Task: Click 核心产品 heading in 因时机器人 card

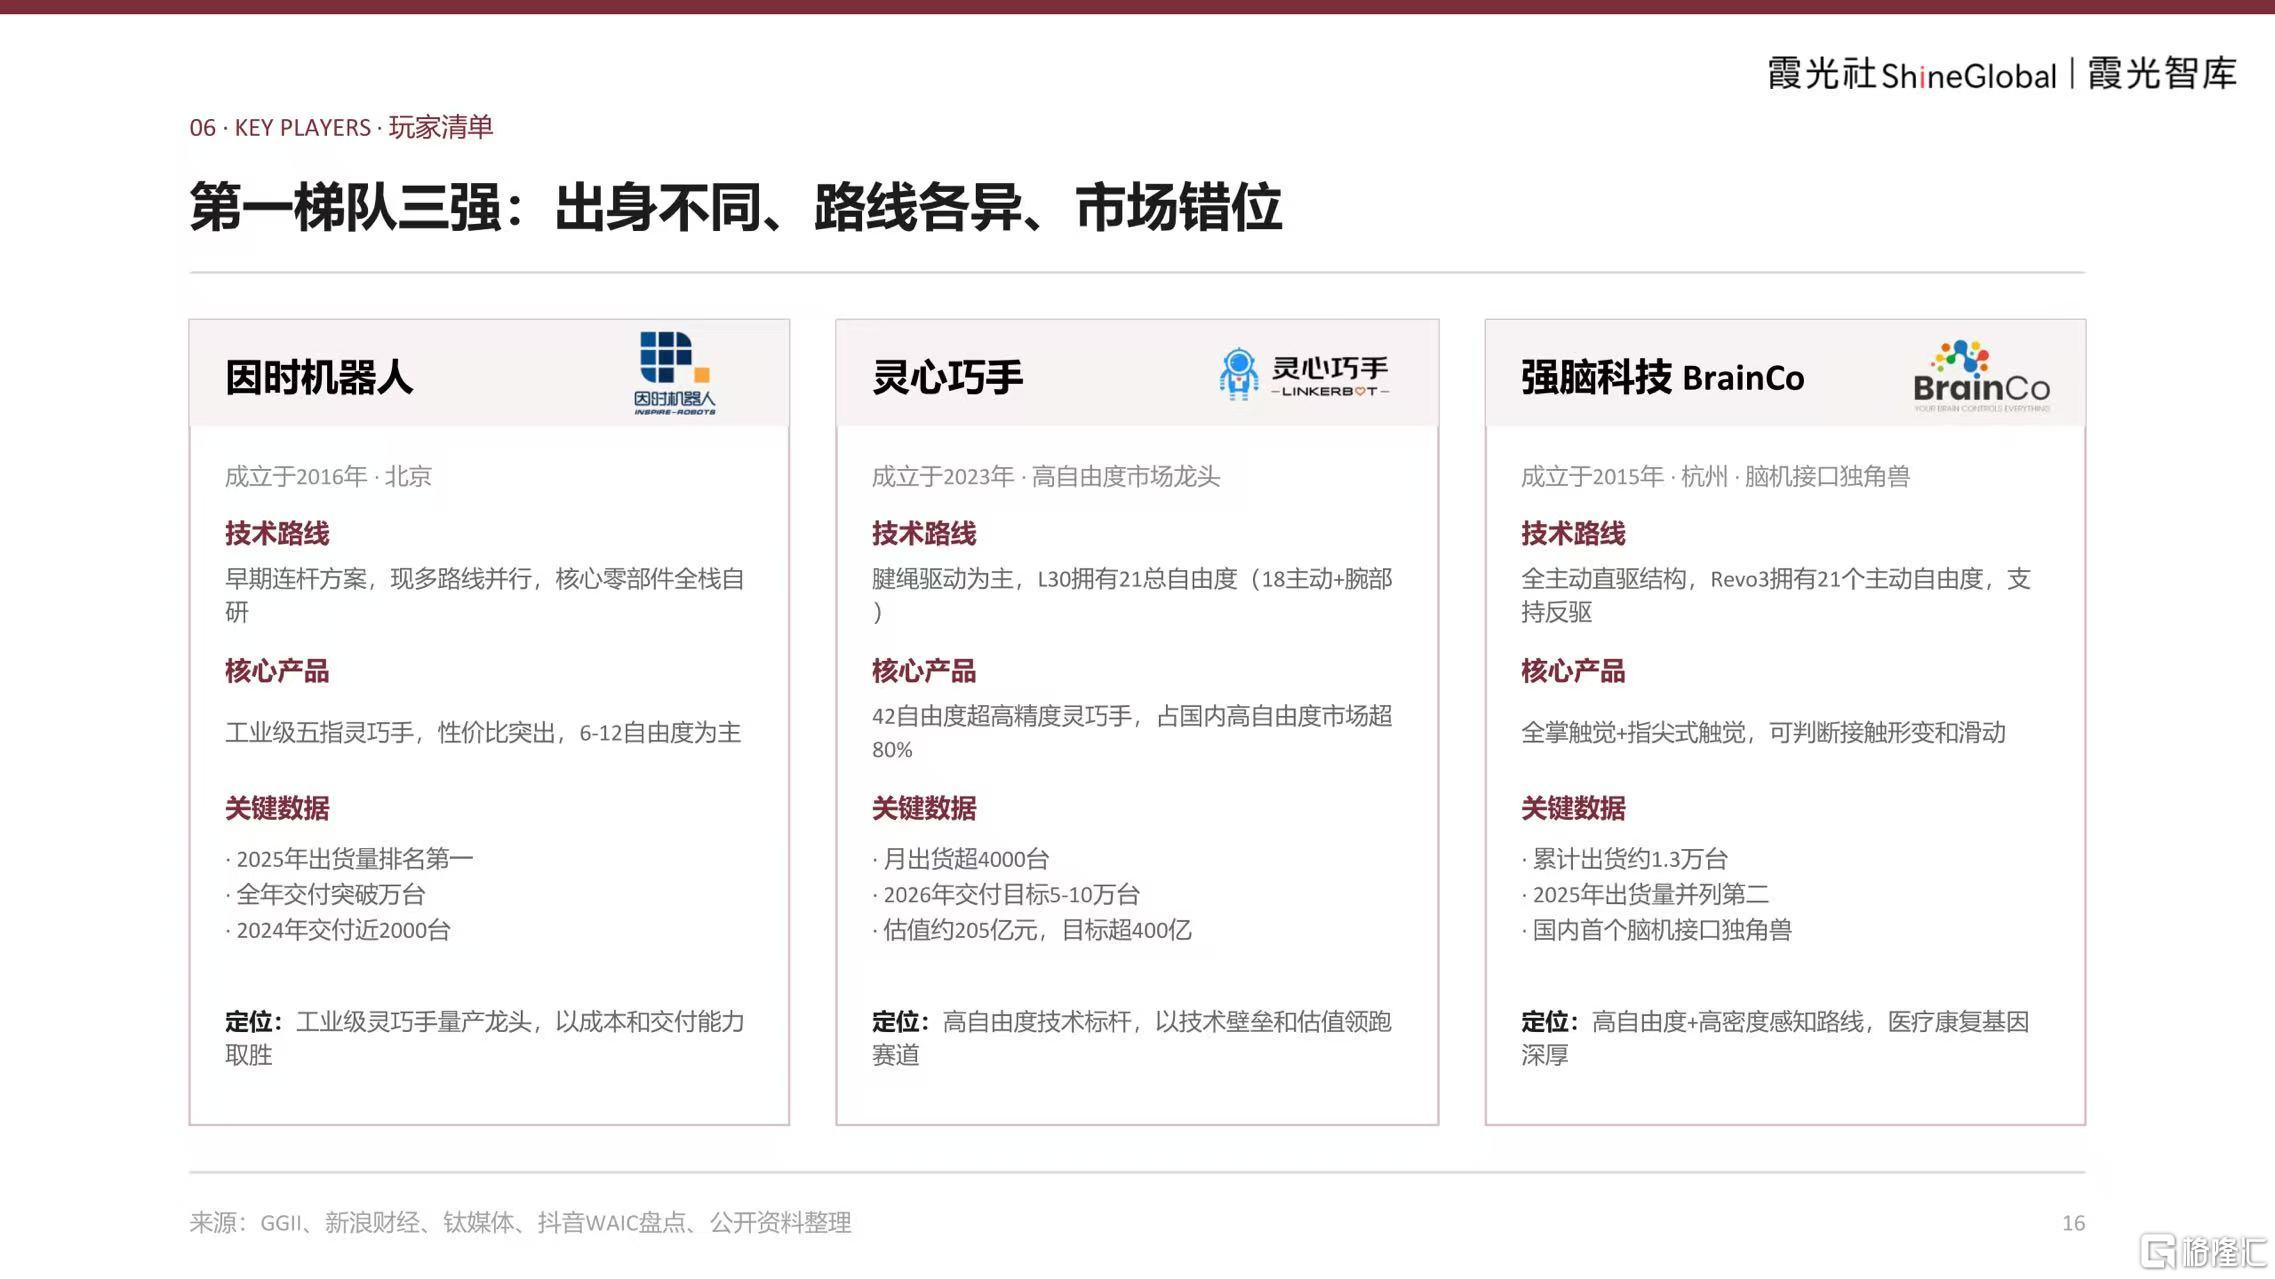Action: point(277,671)
